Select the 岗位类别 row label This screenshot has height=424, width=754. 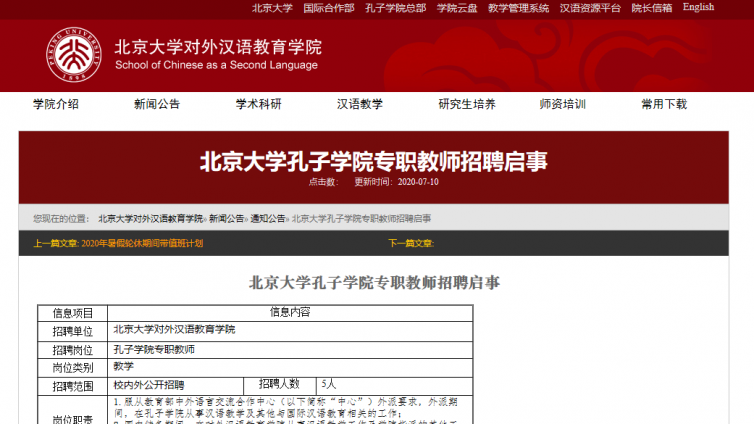pyautogui.click(x=73, y=368)
